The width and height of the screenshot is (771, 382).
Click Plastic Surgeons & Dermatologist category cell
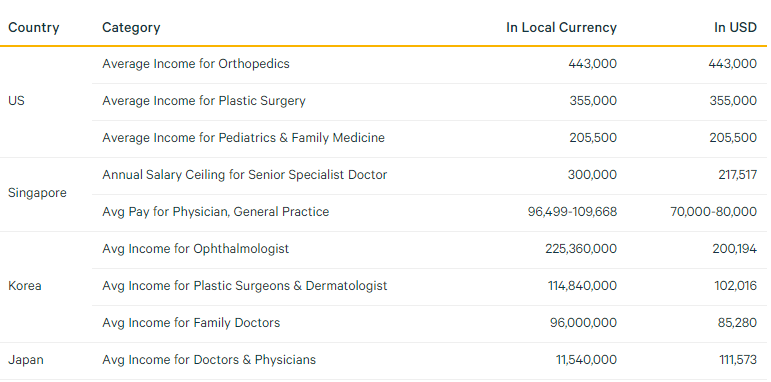click(x=244, y=286)
